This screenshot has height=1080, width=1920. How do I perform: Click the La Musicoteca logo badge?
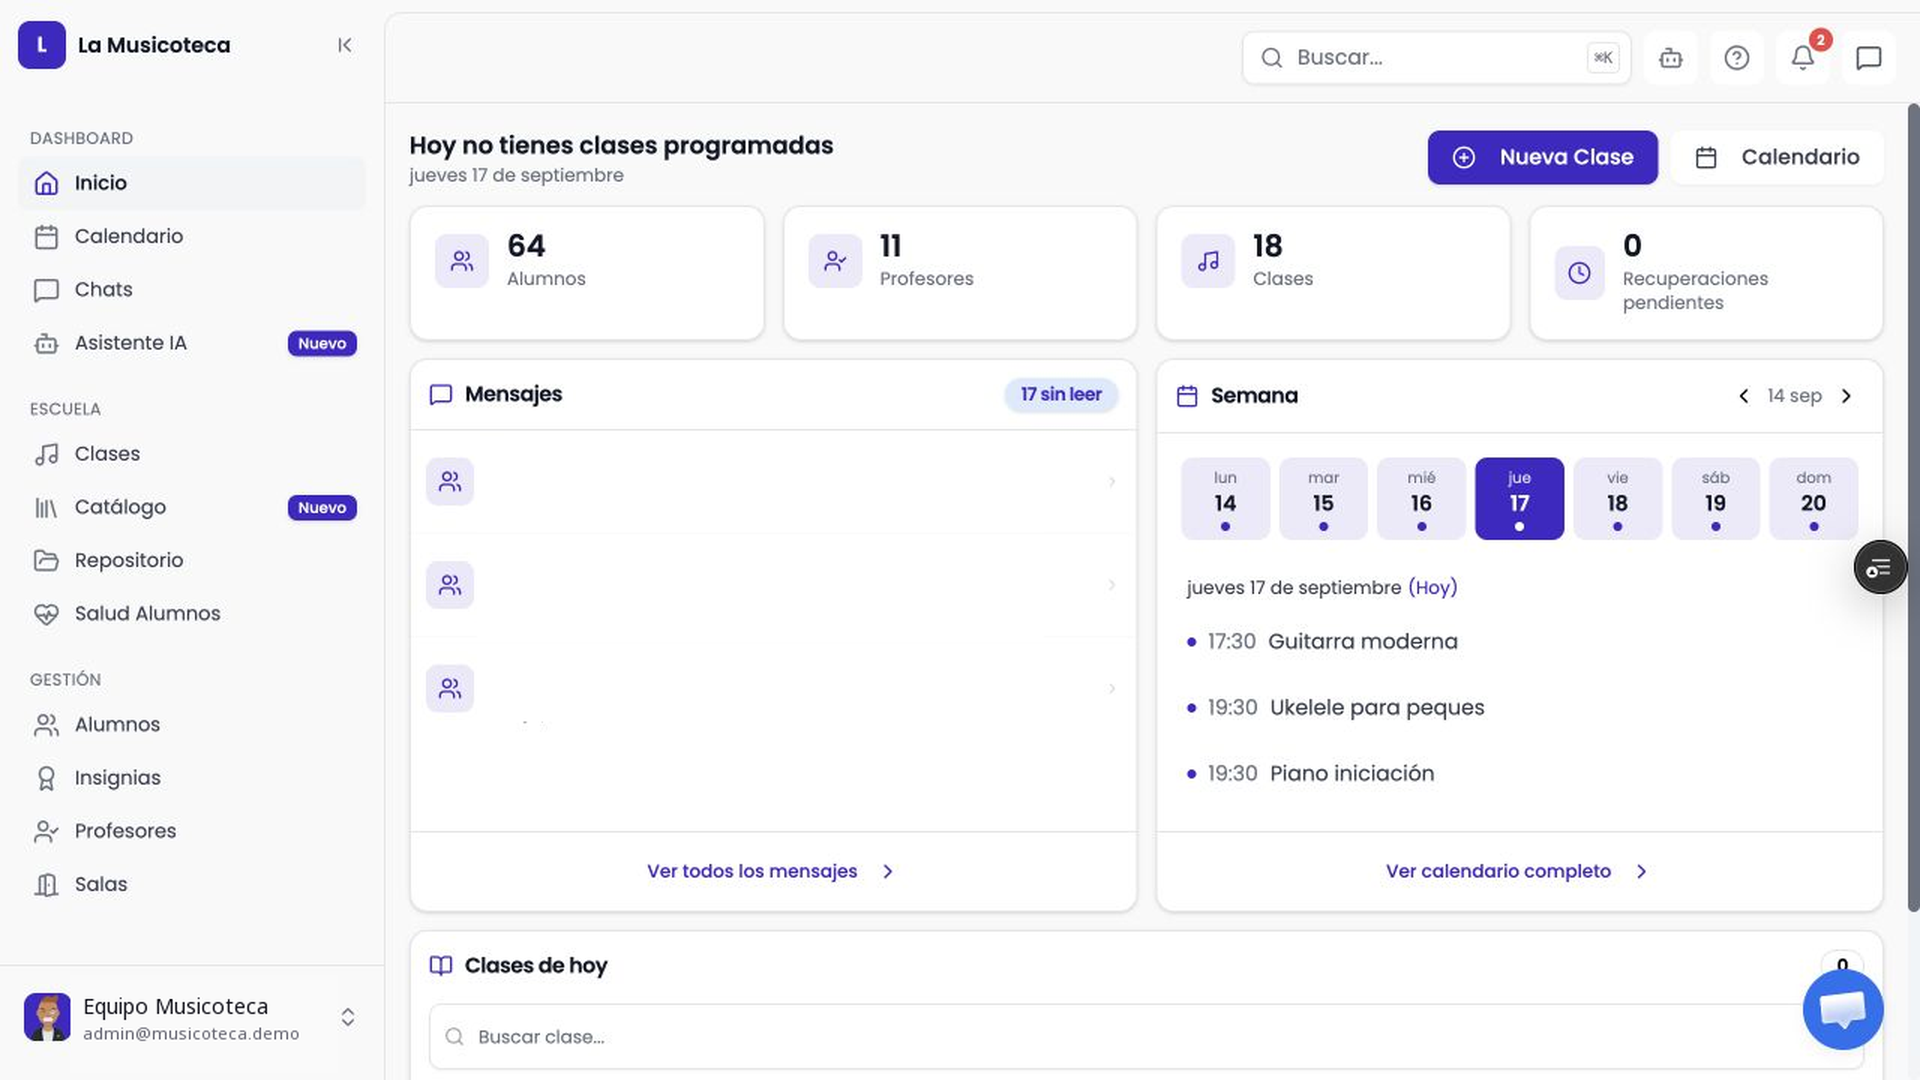click(x=42, y=45)
